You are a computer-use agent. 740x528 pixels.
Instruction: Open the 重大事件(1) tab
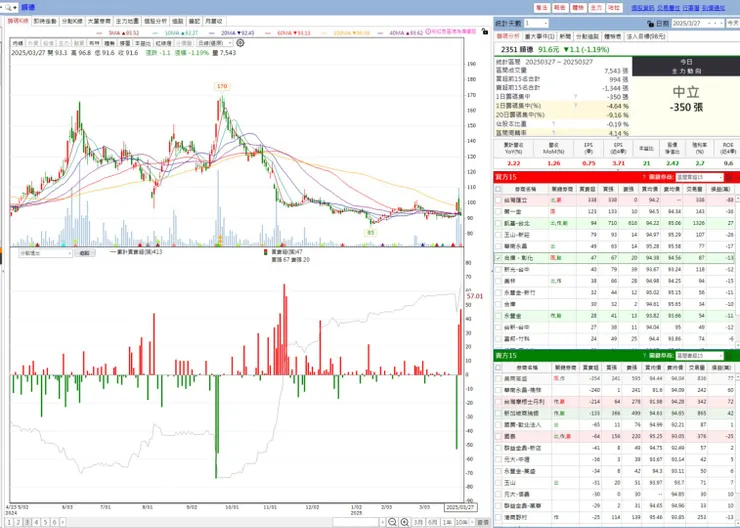click(x=539, y=36)
